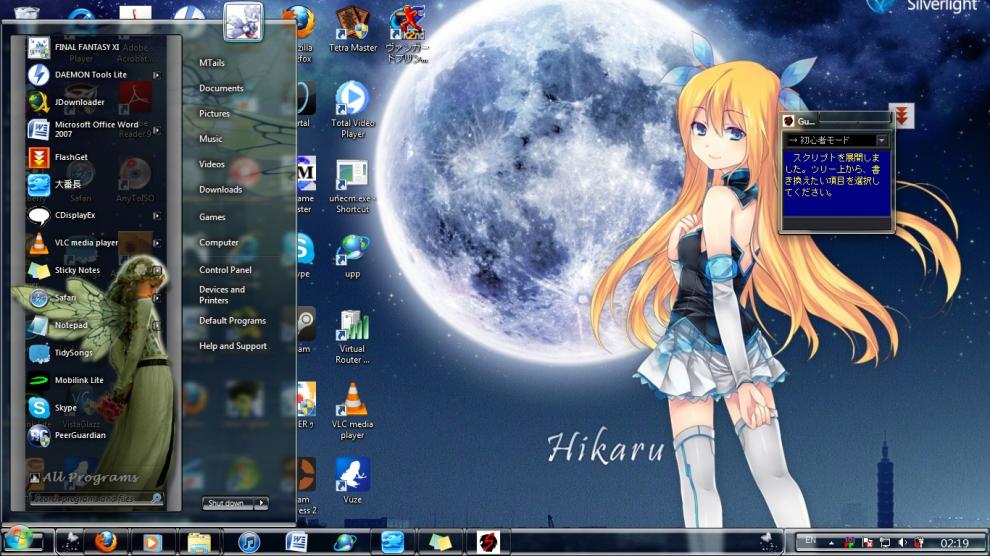Screen dimensions: 990x556
Task: Open Videos from Start menu
Action: [212, 164]
